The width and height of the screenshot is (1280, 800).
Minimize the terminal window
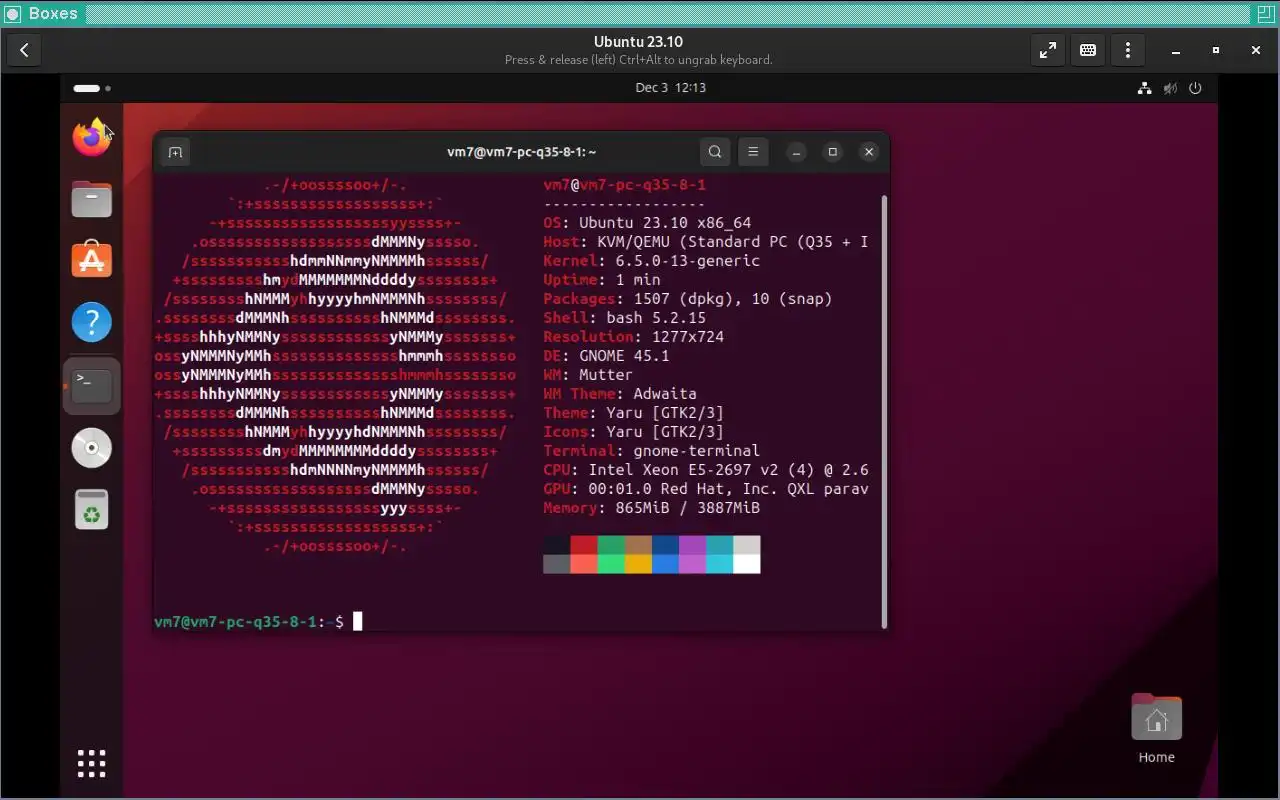(x=796, y=152)
